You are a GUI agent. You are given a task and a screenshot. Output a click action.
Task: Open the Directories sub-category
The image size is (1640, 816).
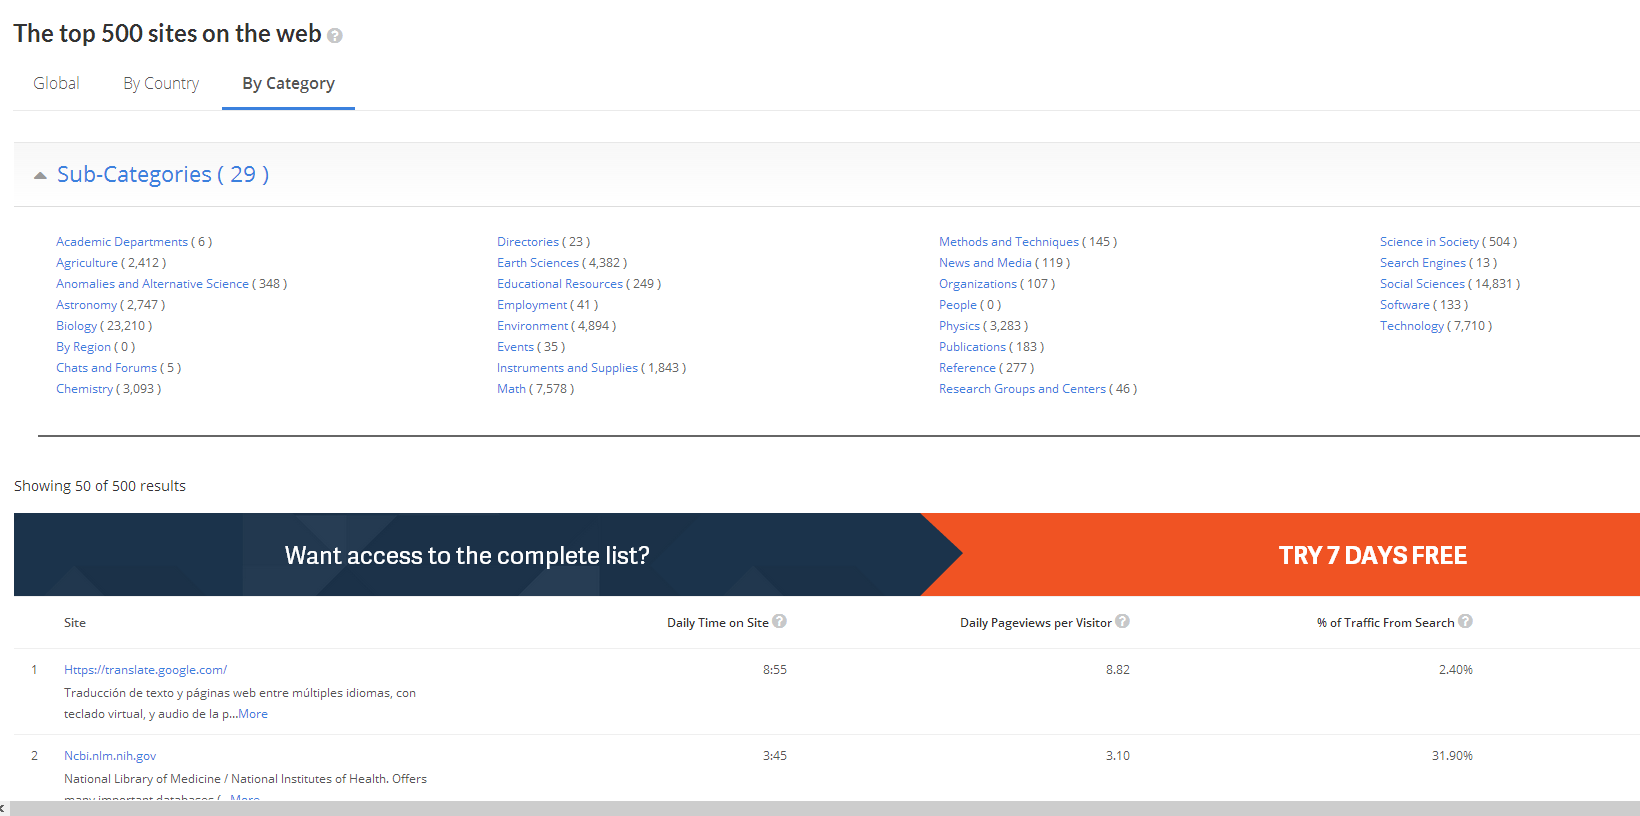click(x=528, y=242)
